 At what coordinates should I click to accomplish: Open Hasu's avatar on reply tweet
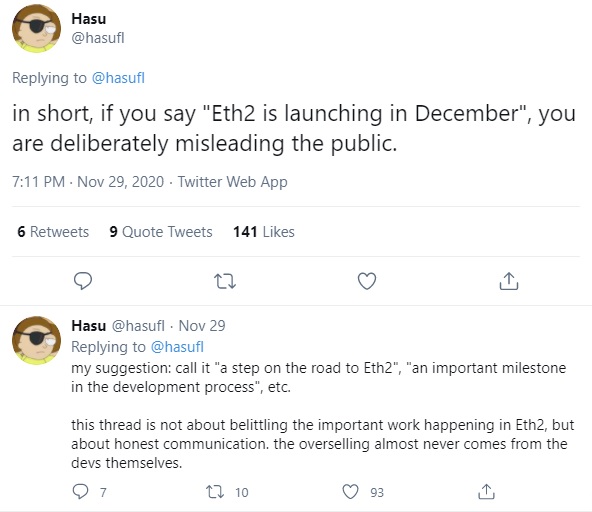[37, 340]
